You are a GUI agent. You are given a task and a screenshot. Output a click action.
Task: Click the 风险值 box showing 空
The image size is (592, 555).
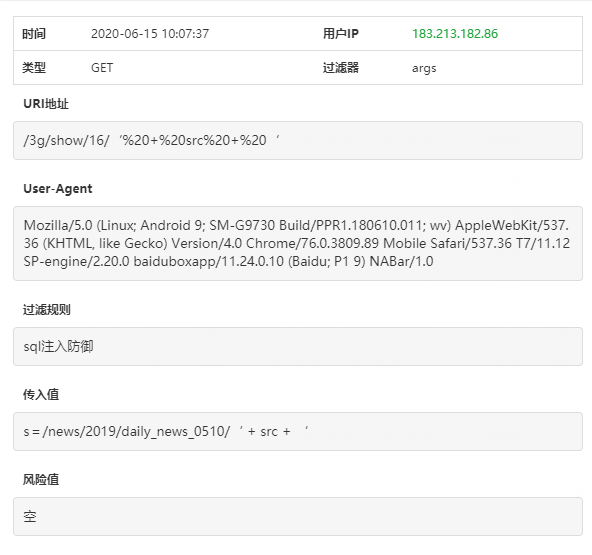(298, 516)
